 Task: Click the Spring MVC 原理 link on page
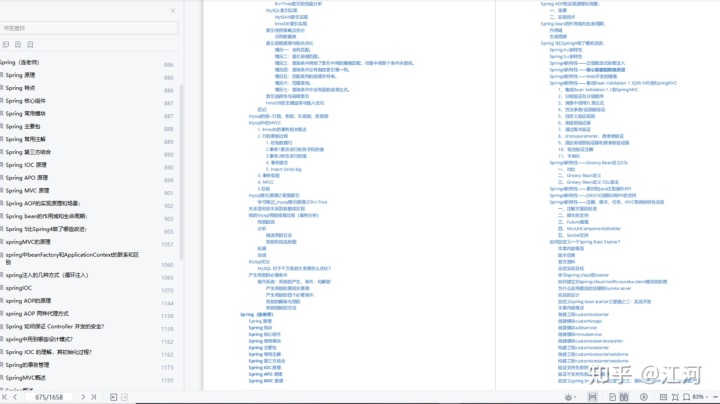265,381
